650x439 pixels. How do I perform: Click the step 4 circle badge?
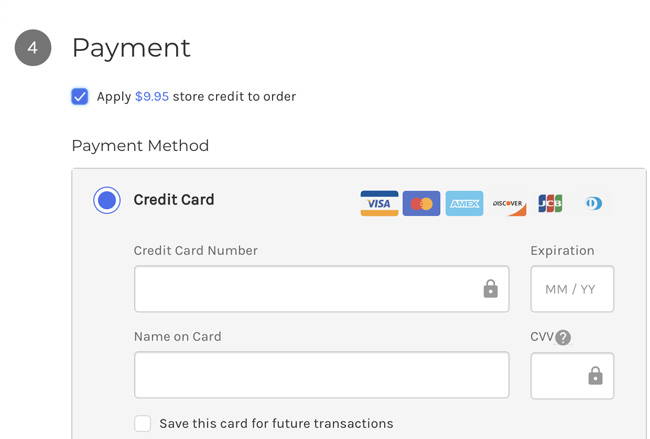click(x=33, y=48)
